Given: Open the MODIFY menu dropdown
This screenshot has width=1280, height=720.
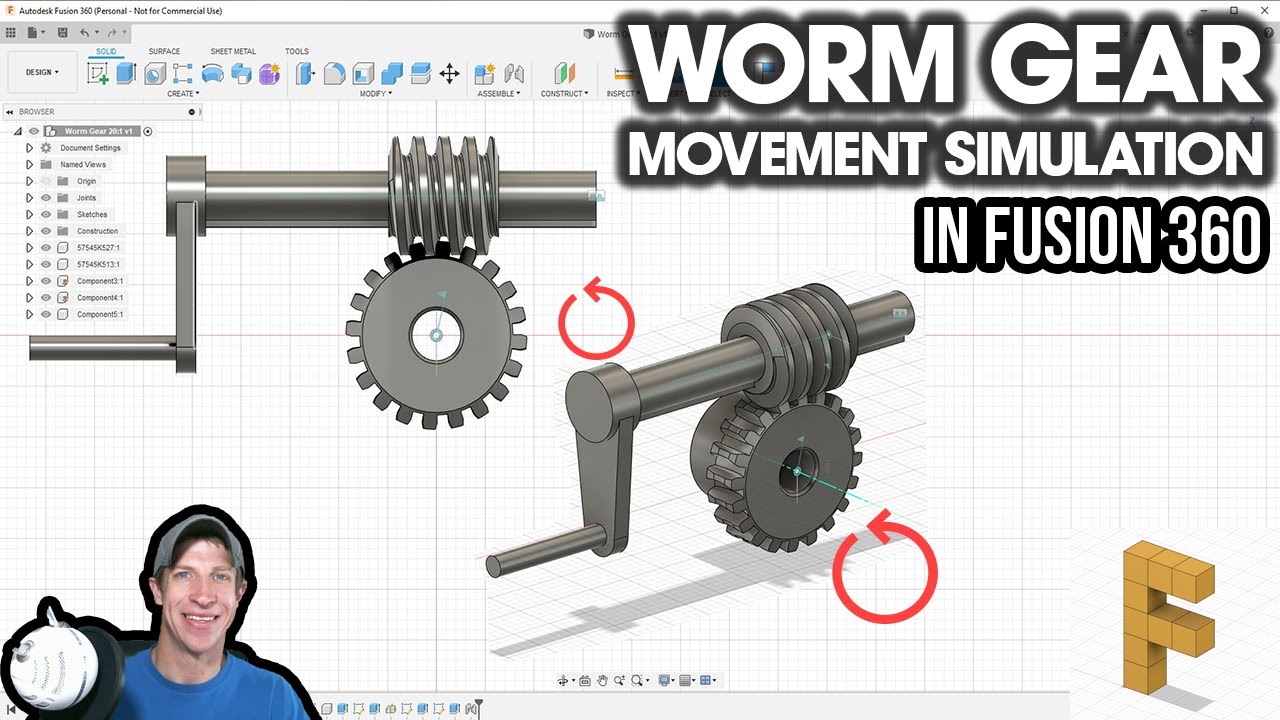Looking at the screenshot, I should [376, 94].
